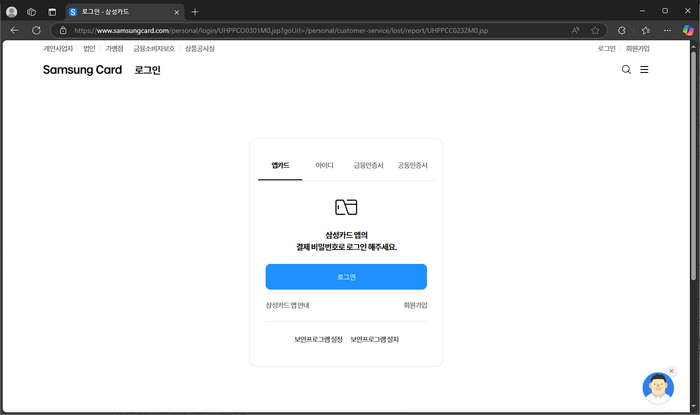View site information lock icon

[x=63, y=30]
